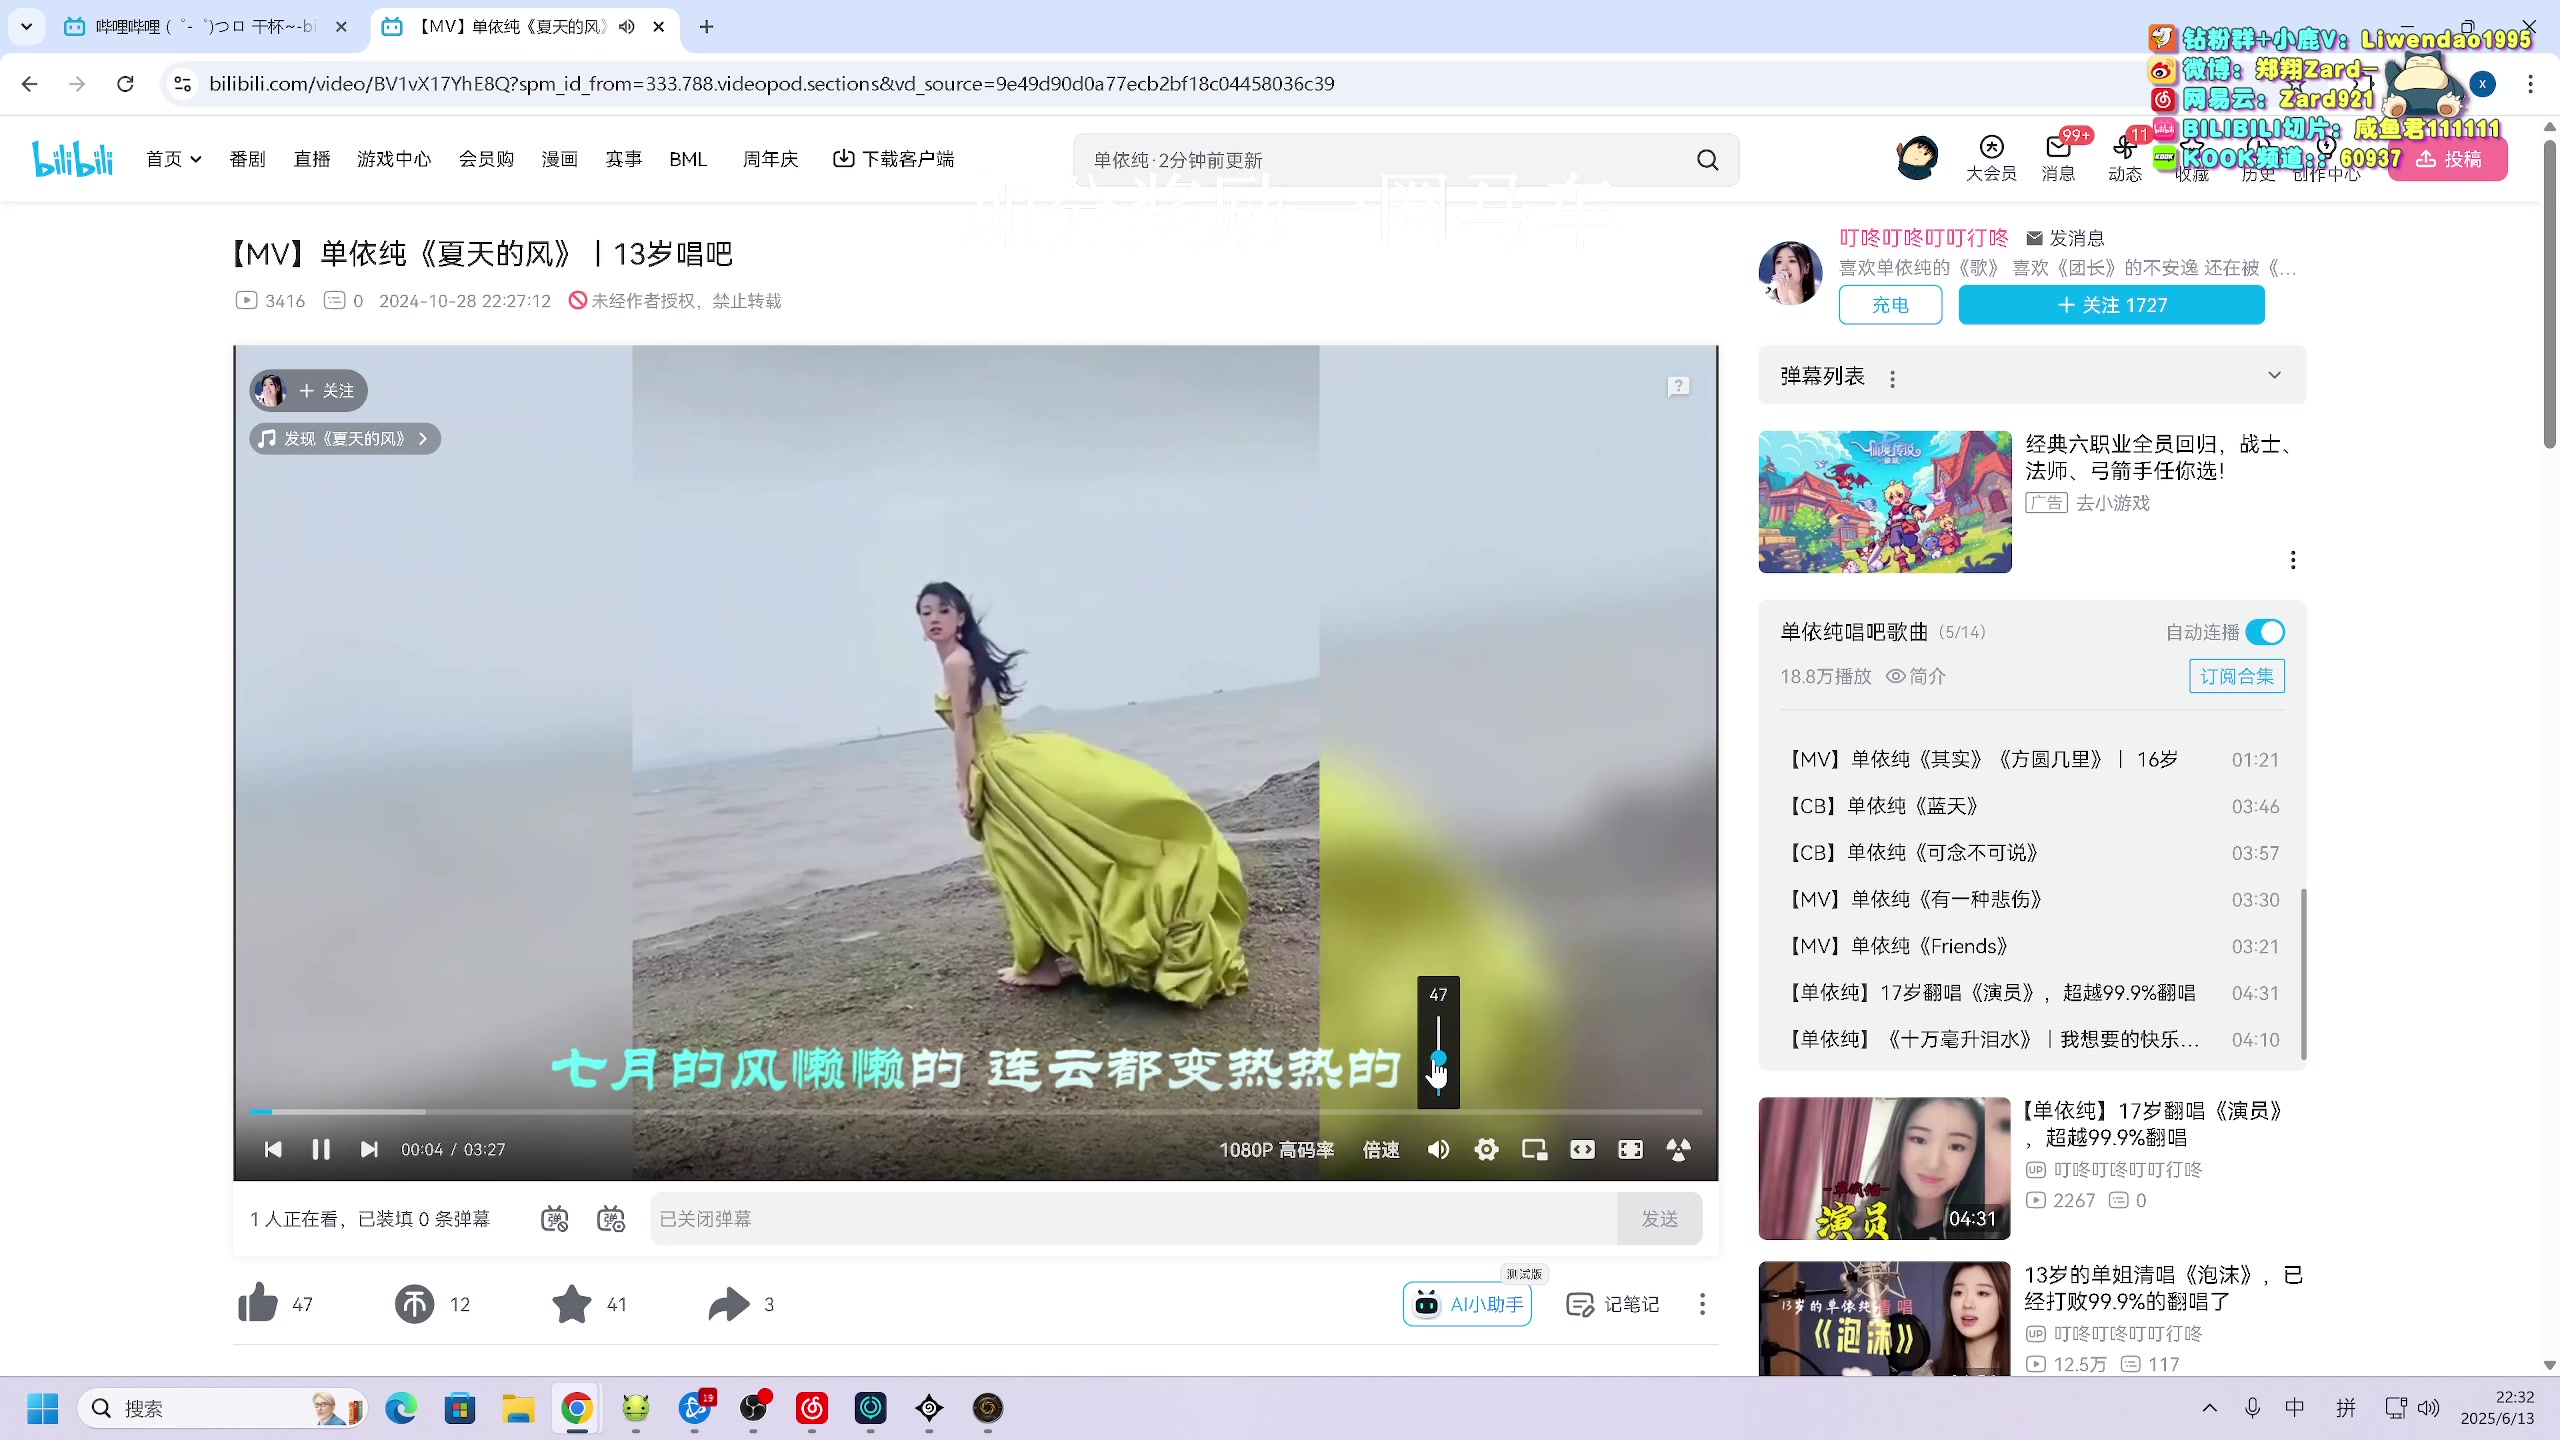Open the 倍速 playback speed menu
This screenshot has width=2560, height=1440.
pyautogui.click(x=1381, y=1149)
